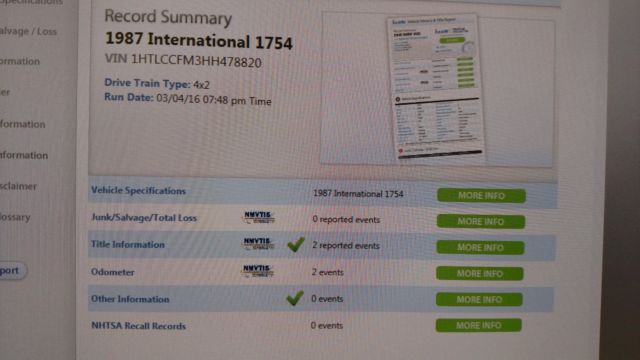
Task: Open MORE INFO for Odometer
Action: [480, 273]
